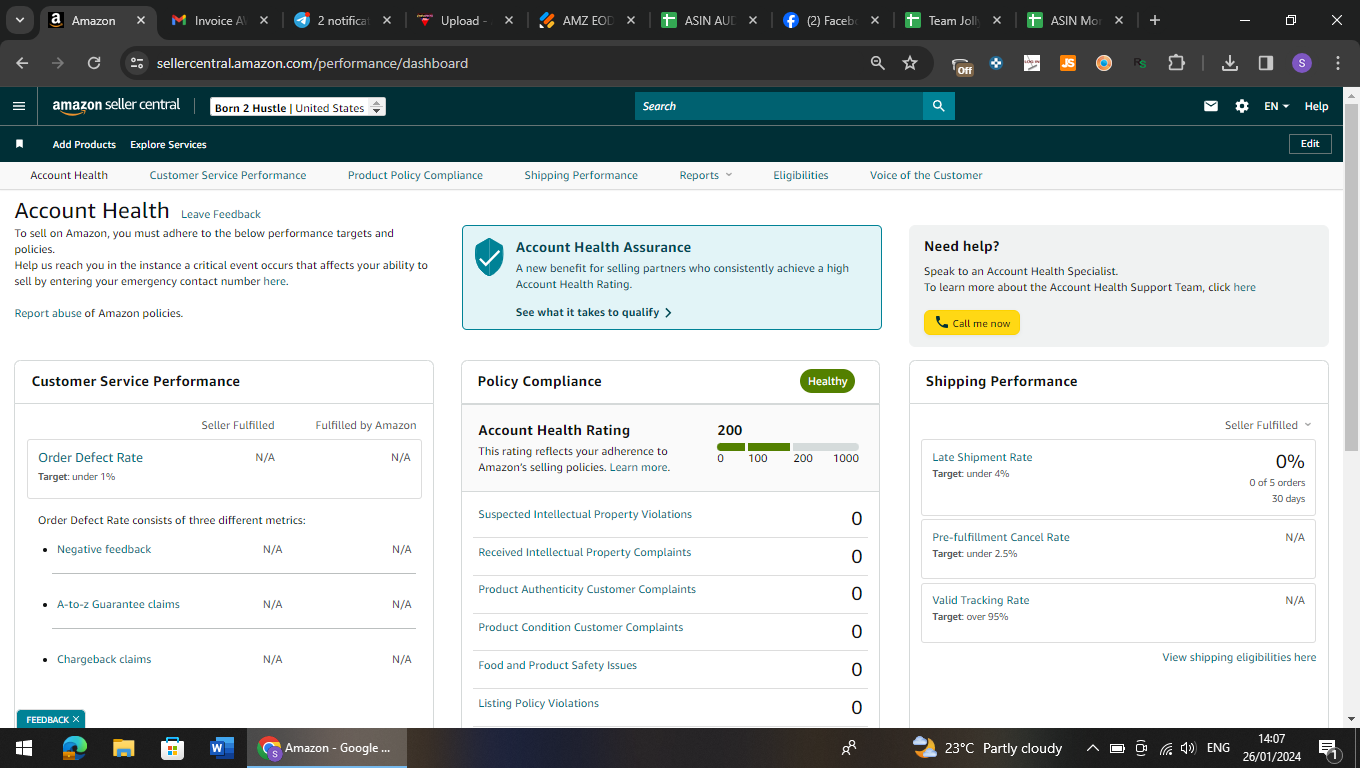Click Explore Services
Screen dimensions: 1360x768
(168, 144)
